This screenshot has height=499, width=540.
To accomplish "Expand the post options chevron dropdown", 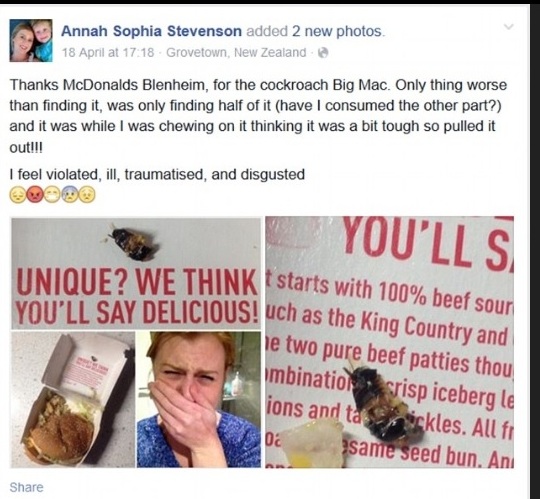I will [508, 27].
